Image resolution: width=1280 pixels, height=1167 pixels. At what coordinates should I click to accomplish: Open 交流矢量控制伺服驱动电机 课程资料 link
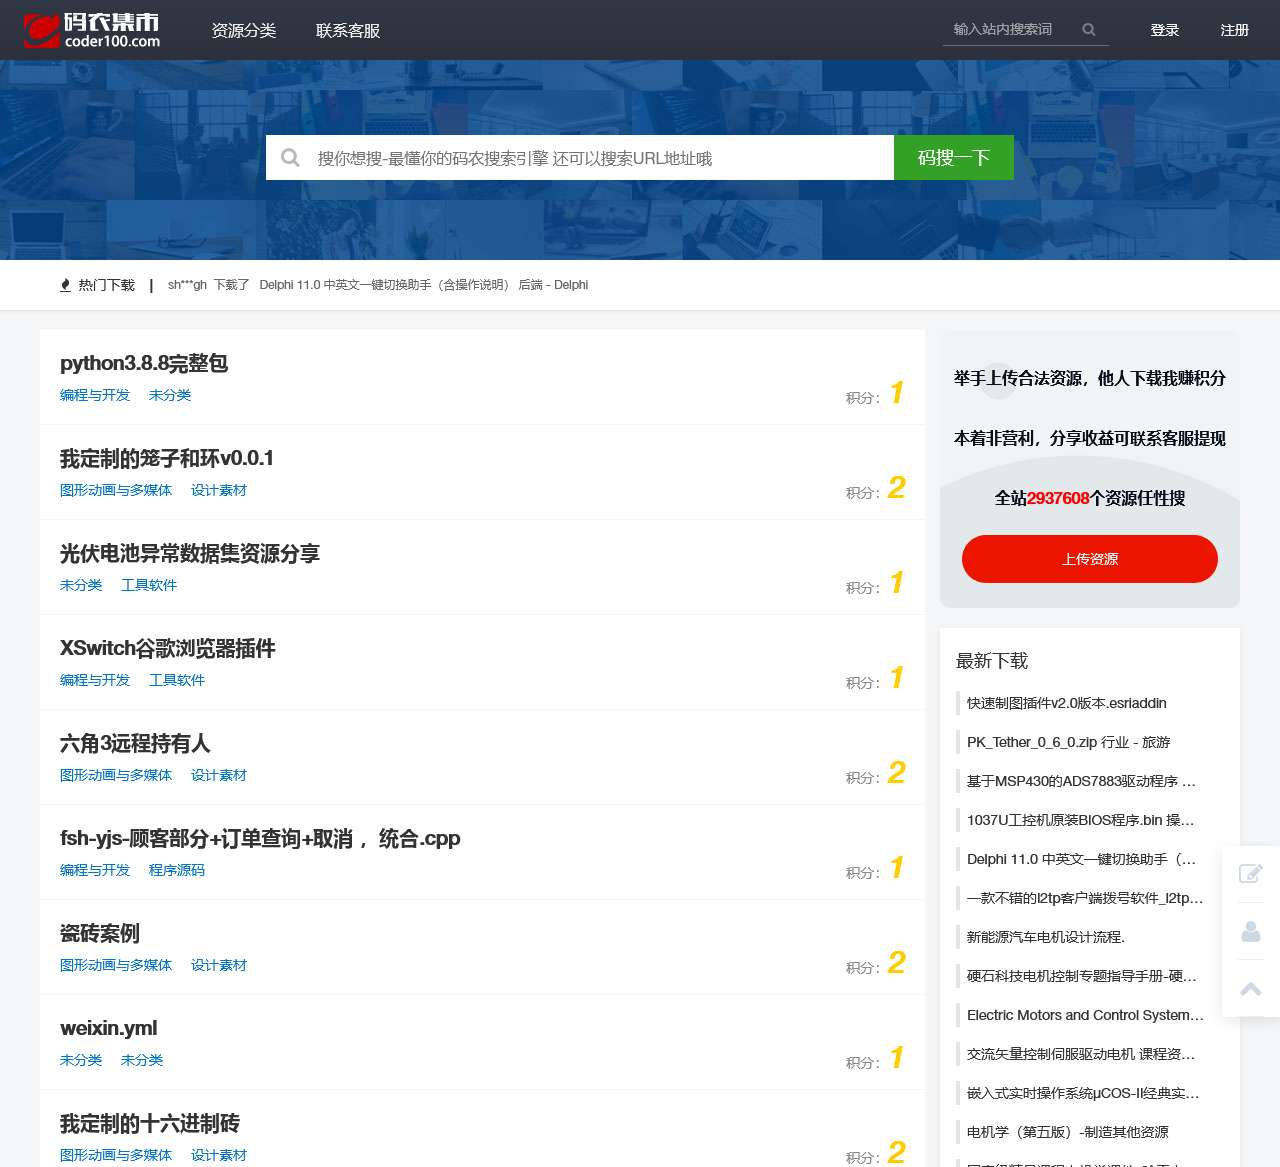1081,1054
